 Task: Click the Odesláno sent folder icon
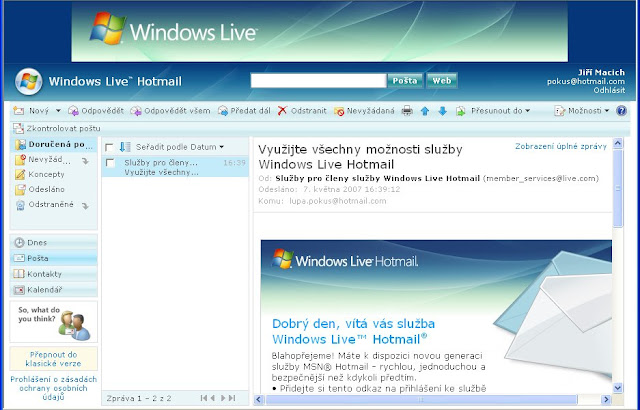point(20,189)
